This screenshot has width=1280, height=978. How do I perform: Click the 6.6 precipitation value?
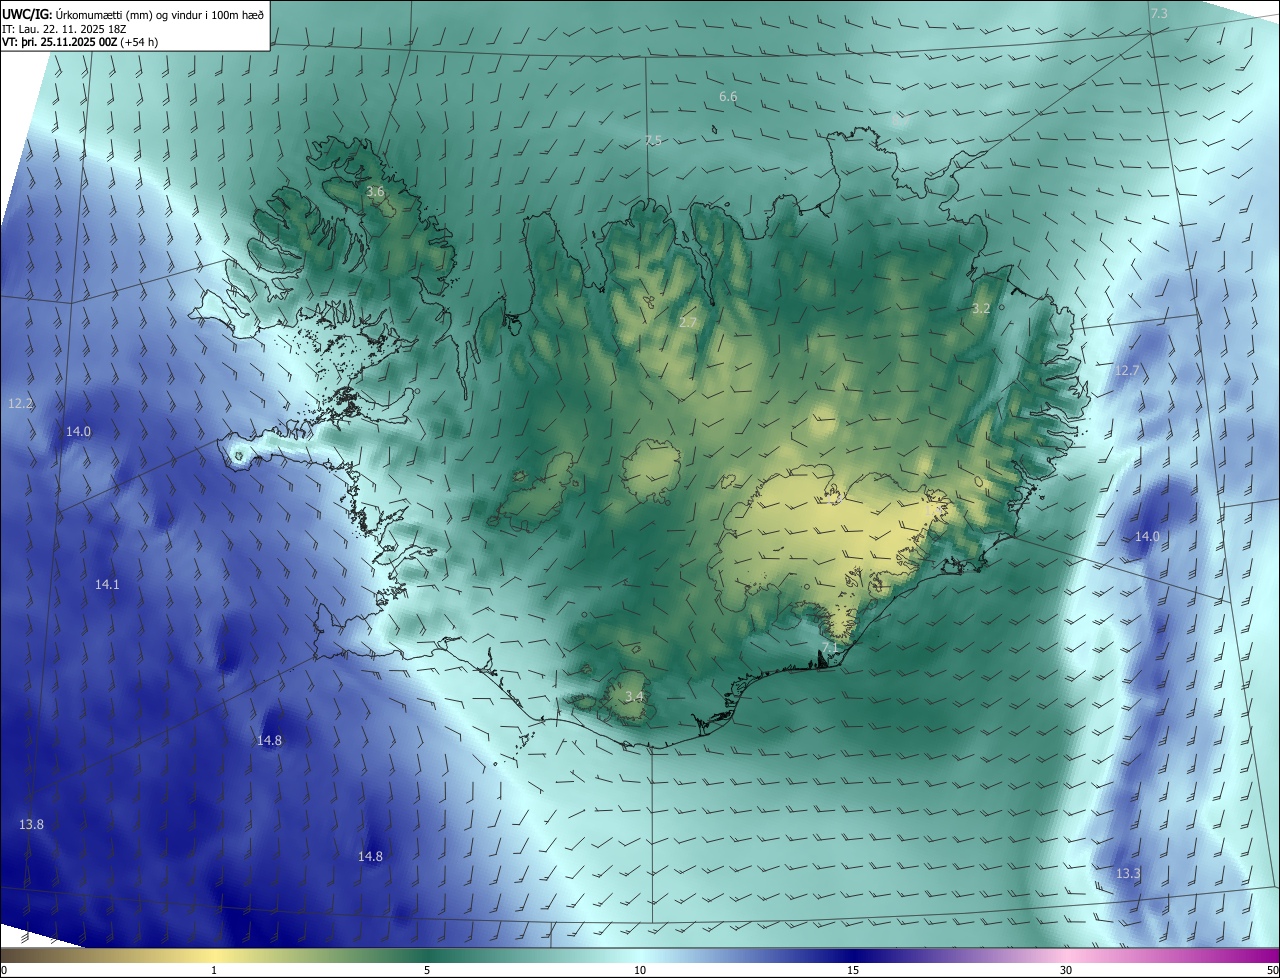[x=728, y=97]
